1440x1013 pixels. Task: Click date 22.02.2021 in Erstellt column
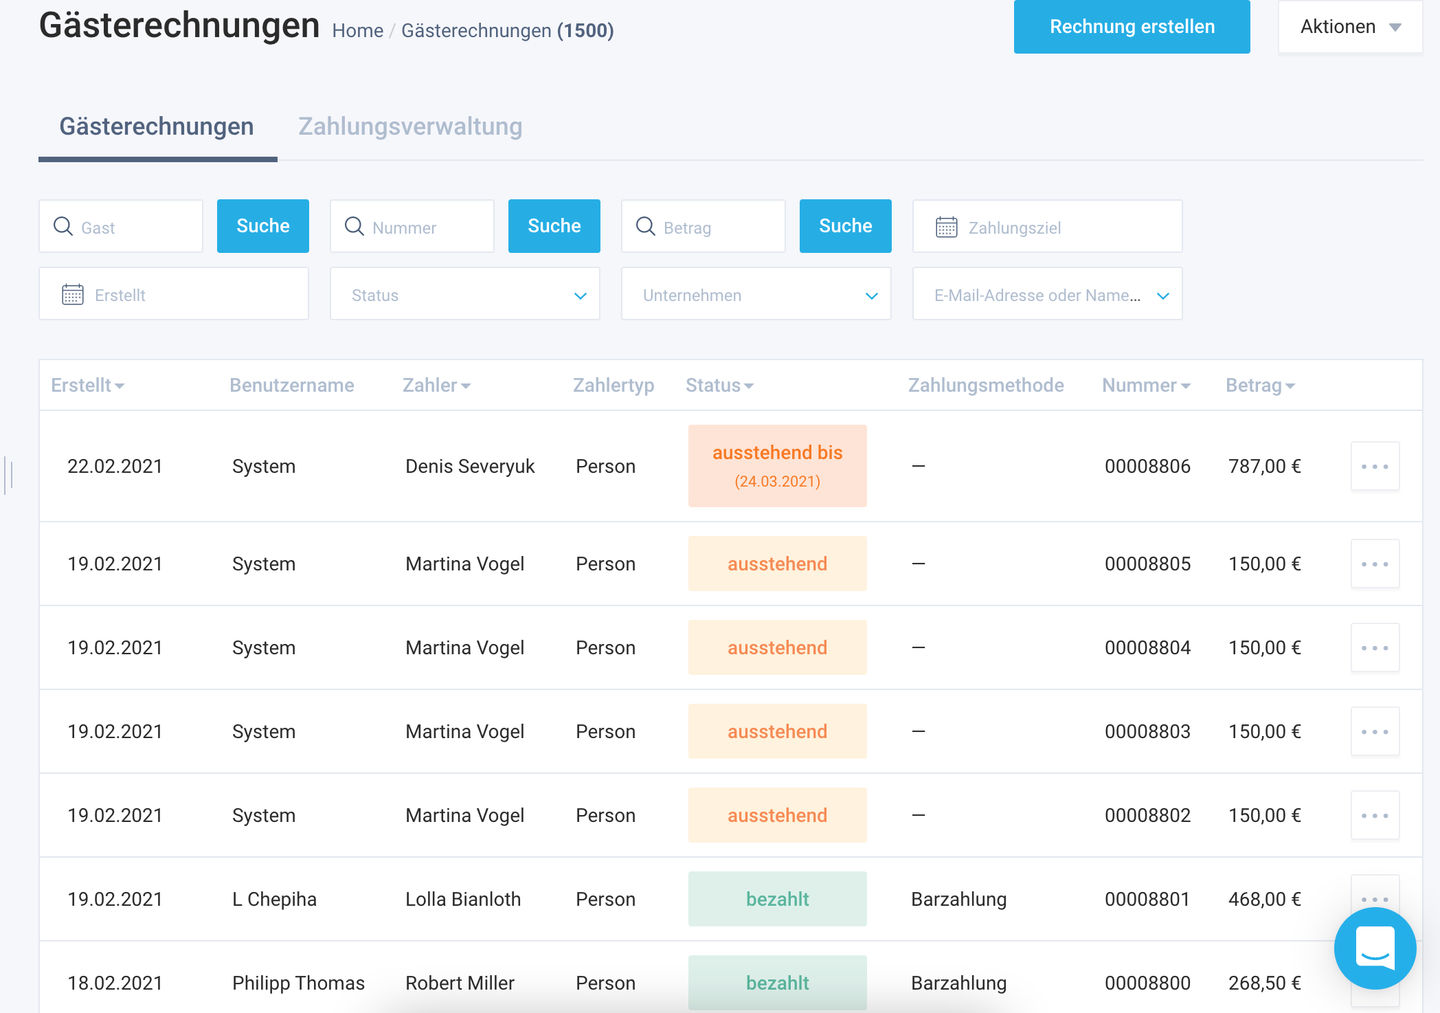[115, 466]
